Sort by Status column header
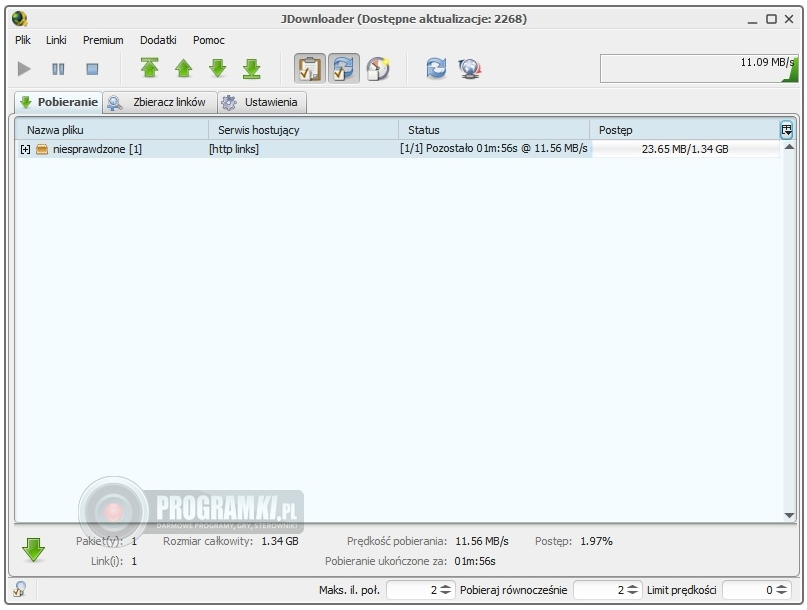807x610 pixels. (494, 130)
